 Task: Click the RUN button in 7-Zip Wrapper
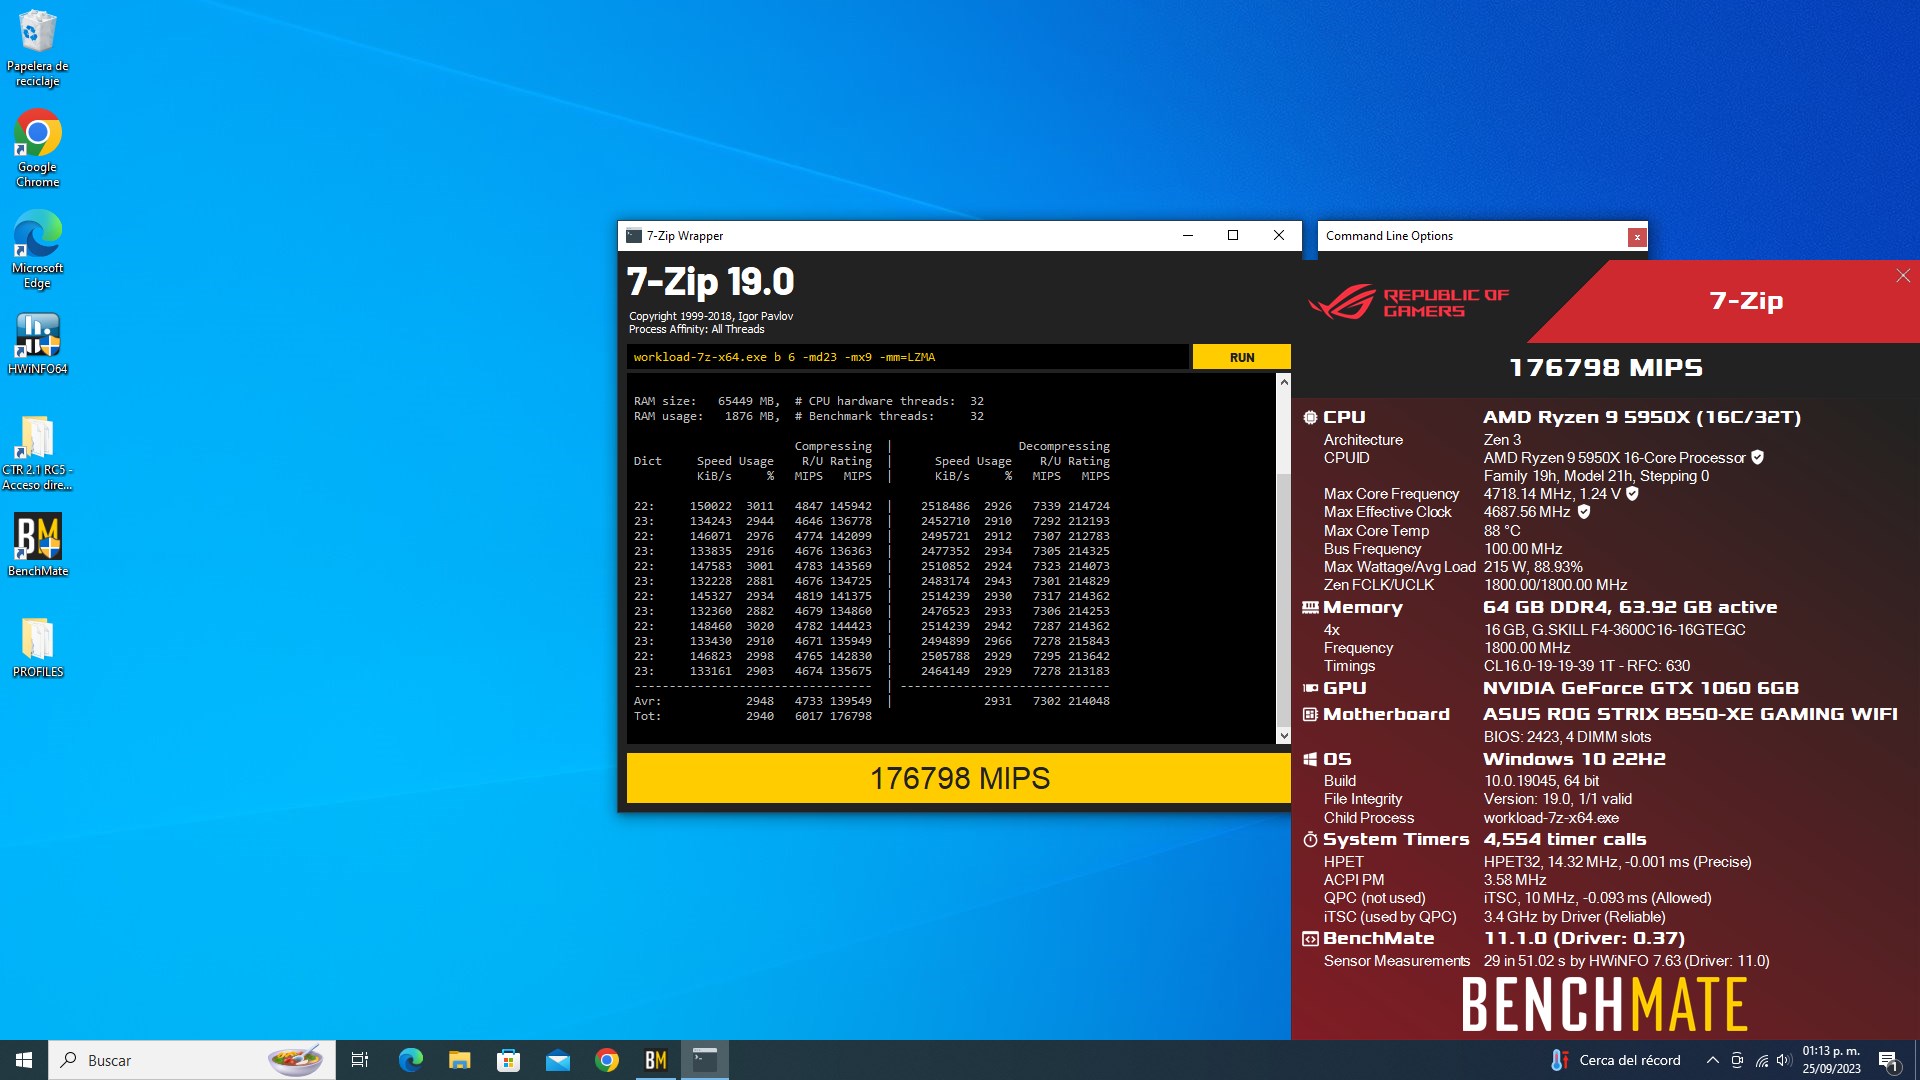[x=1241, y=357]
